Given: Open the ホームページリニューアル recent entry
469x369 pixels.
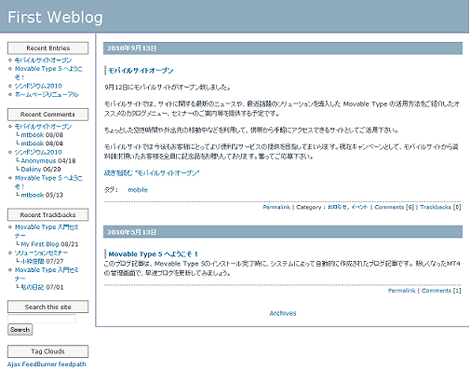Looking at the screenshot, I should click(47, 94).
